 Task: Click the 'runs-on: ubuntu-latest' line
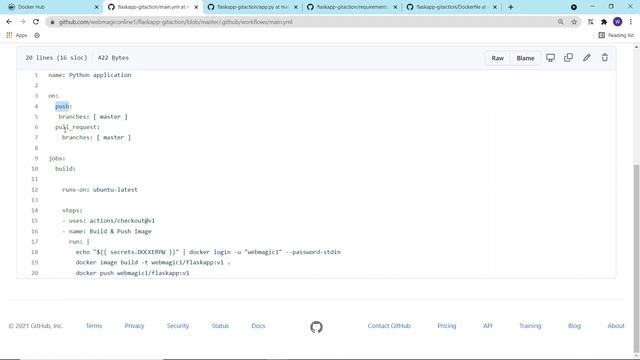click(100, 189)
